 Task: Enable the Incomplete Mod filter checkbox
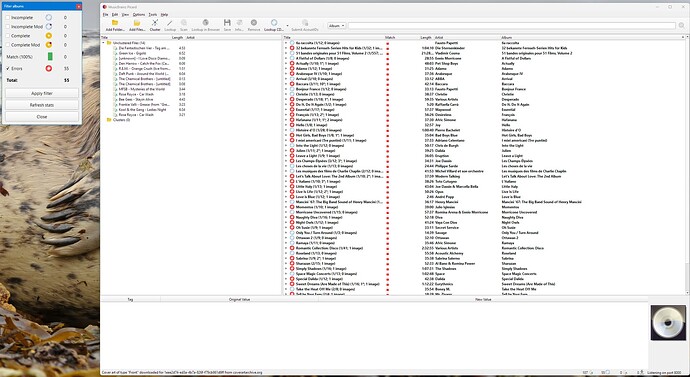point(7,27)
